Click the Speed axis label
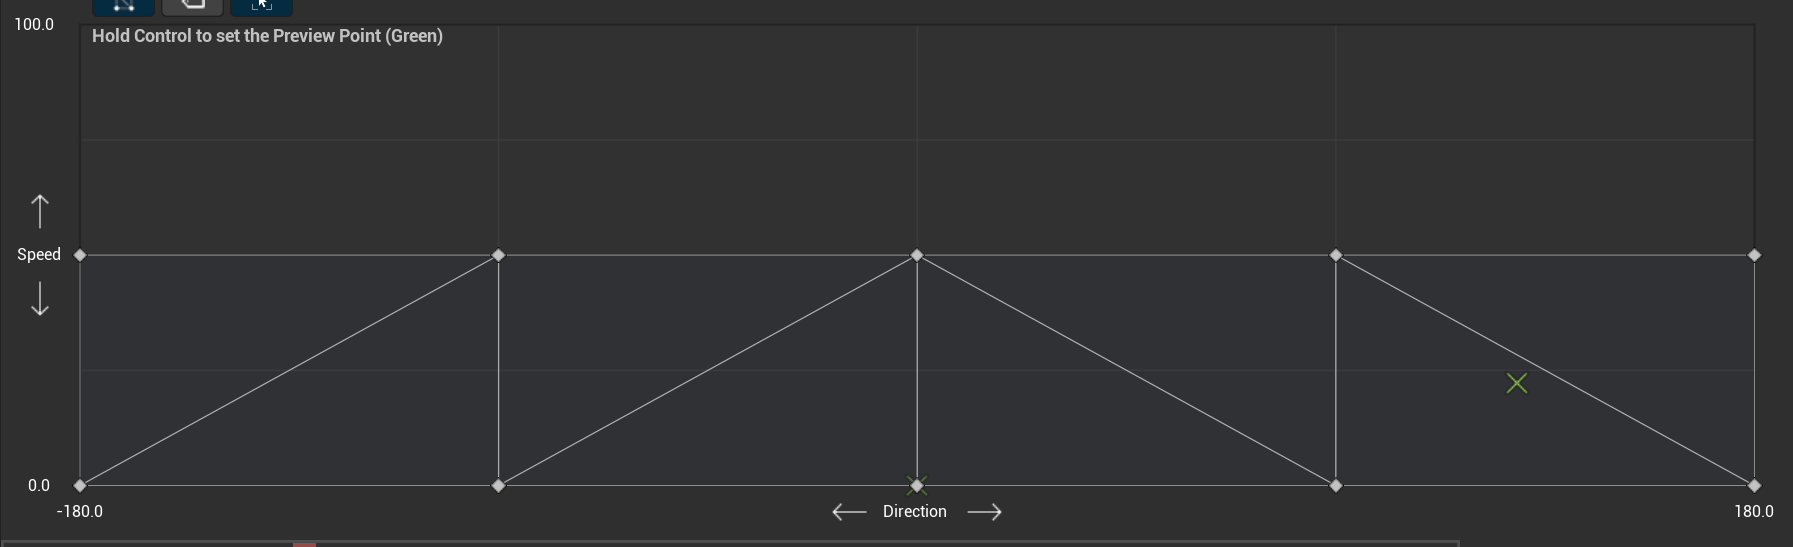 39,255
